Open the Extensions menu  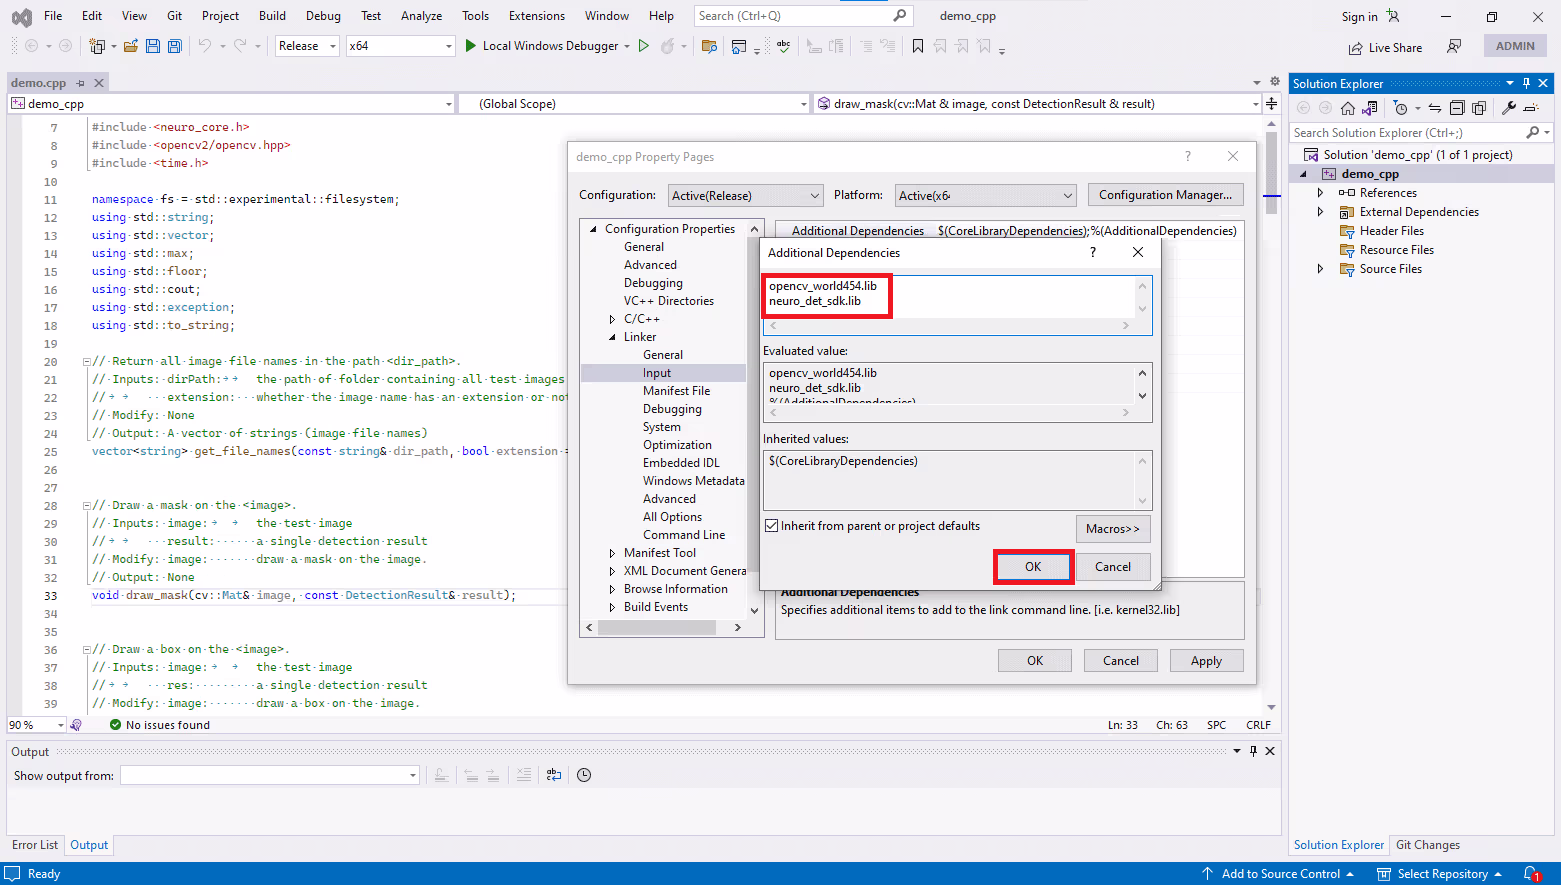(537, 16)
